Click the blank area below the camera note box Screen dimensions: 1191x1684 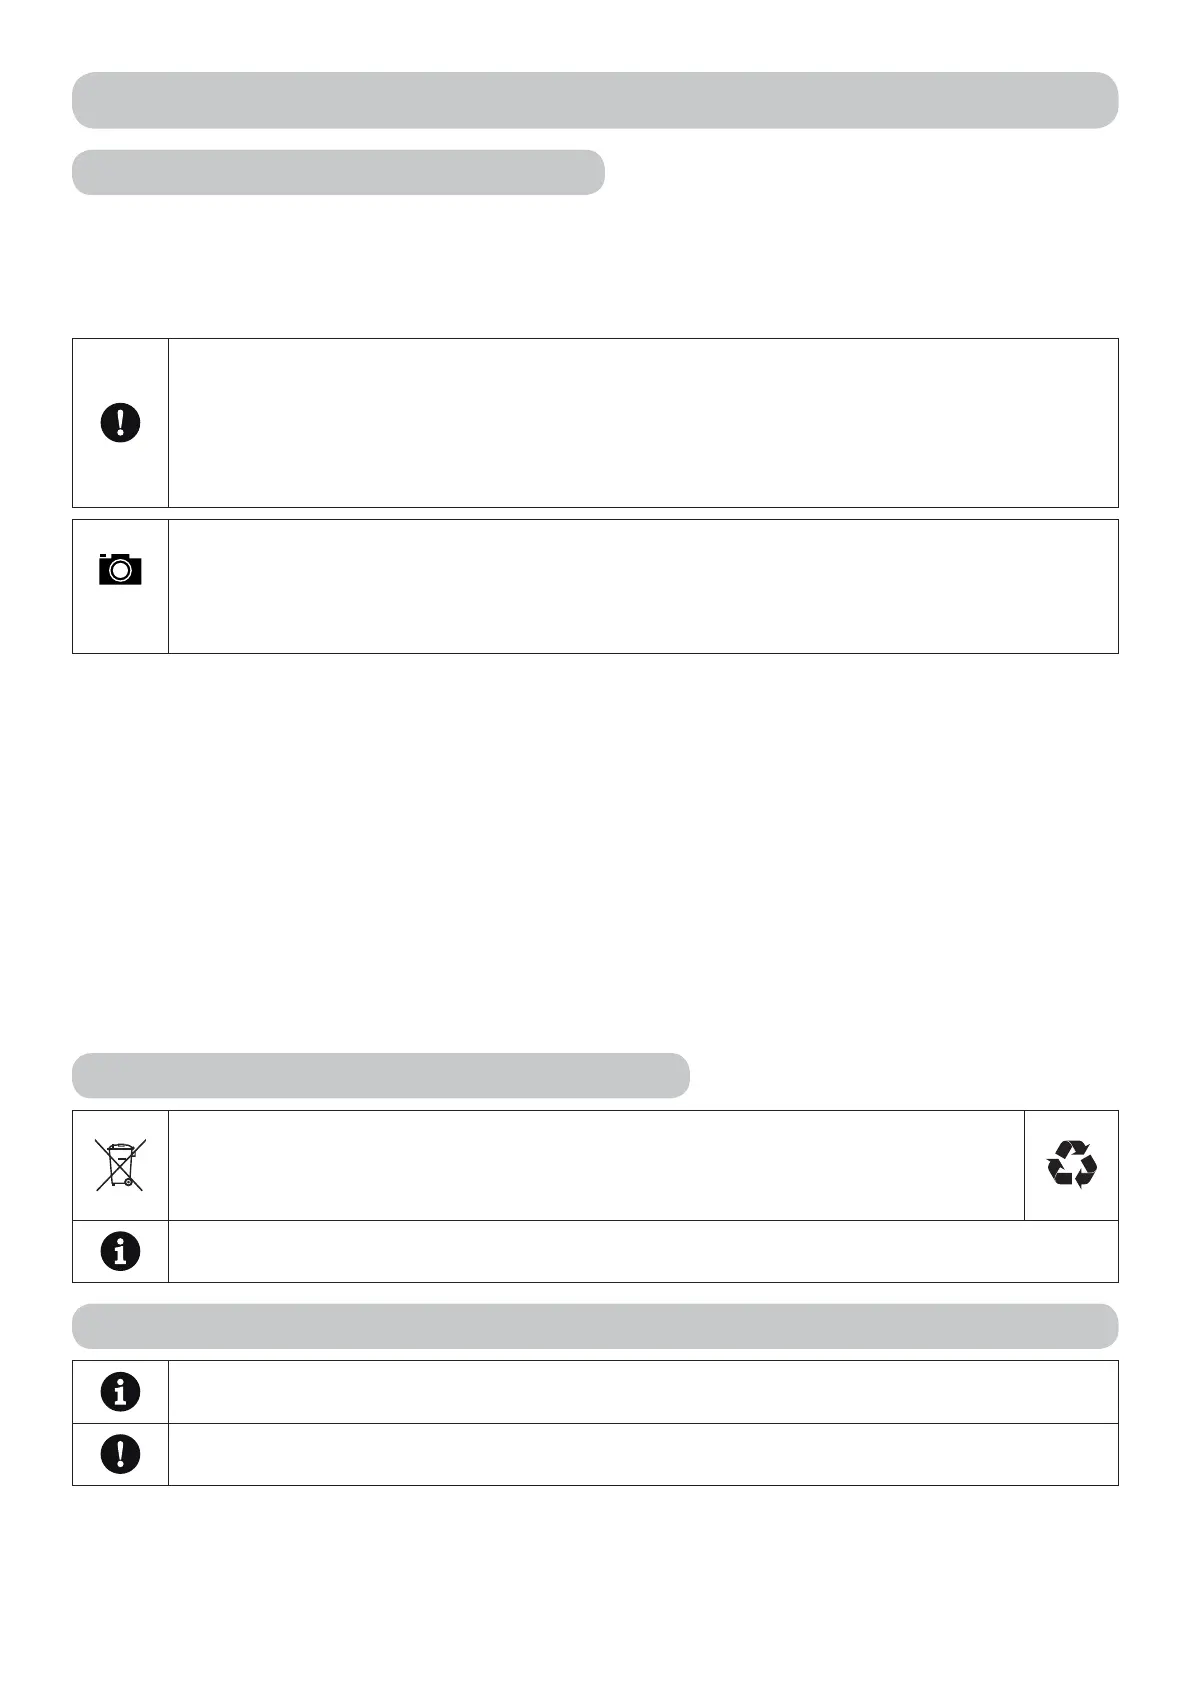click(x=595, y=850)
